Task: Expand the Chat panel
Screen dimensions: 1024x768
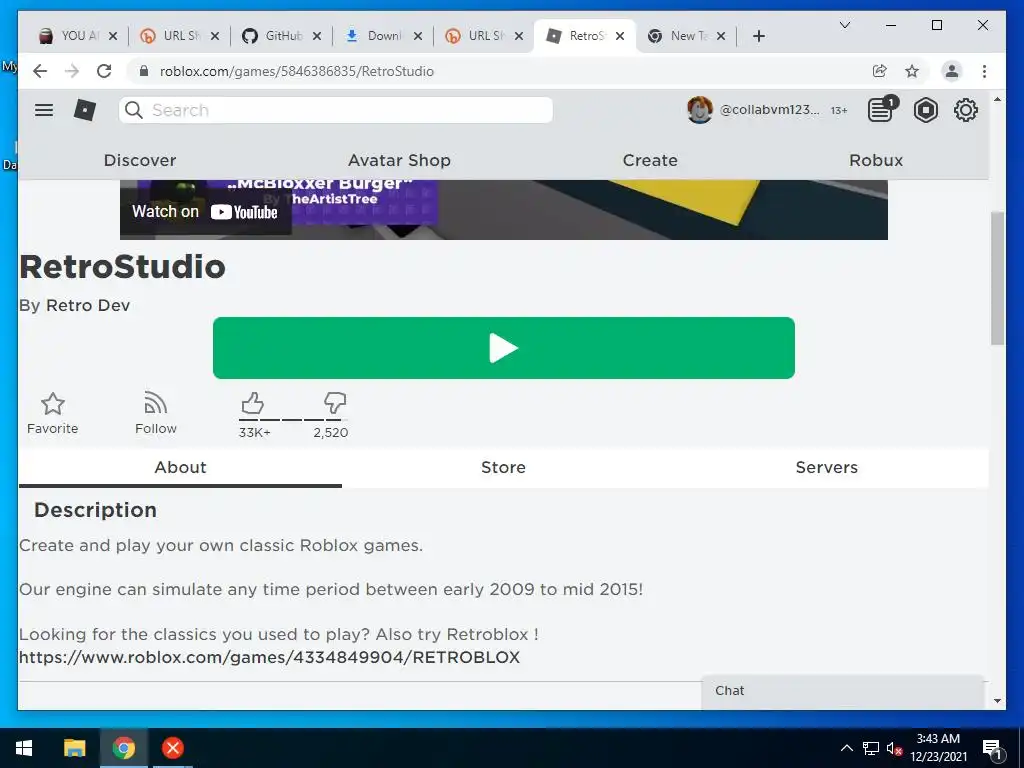Action: coord(842,691)
